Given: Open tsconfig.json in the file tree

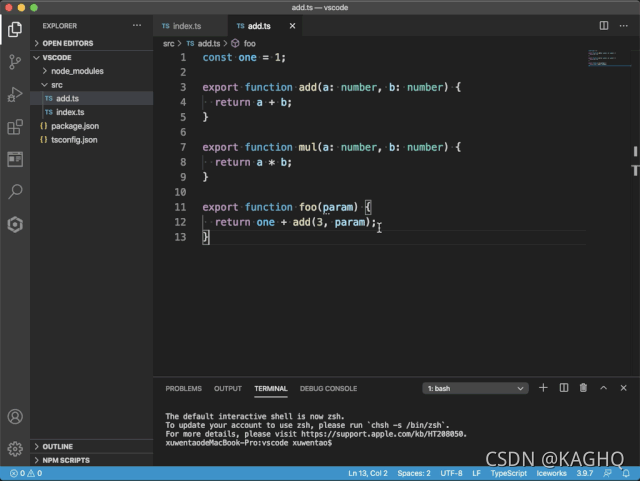Looking at the screenshot, I should coord(92,140).
